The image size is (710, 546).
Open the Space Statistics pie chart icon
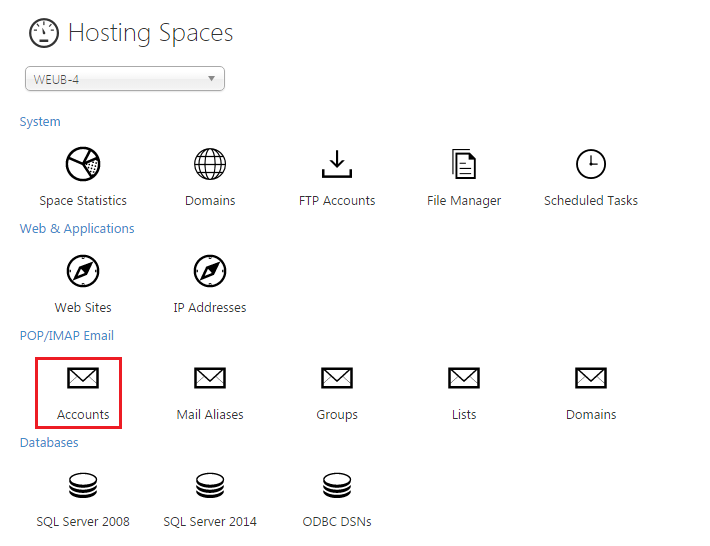(83, 164)
